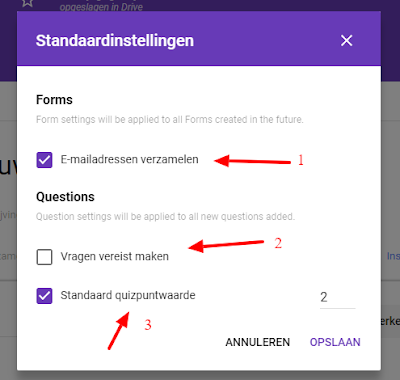
Task: Star the form with the star icon
Action: click(x=27, y=3)
